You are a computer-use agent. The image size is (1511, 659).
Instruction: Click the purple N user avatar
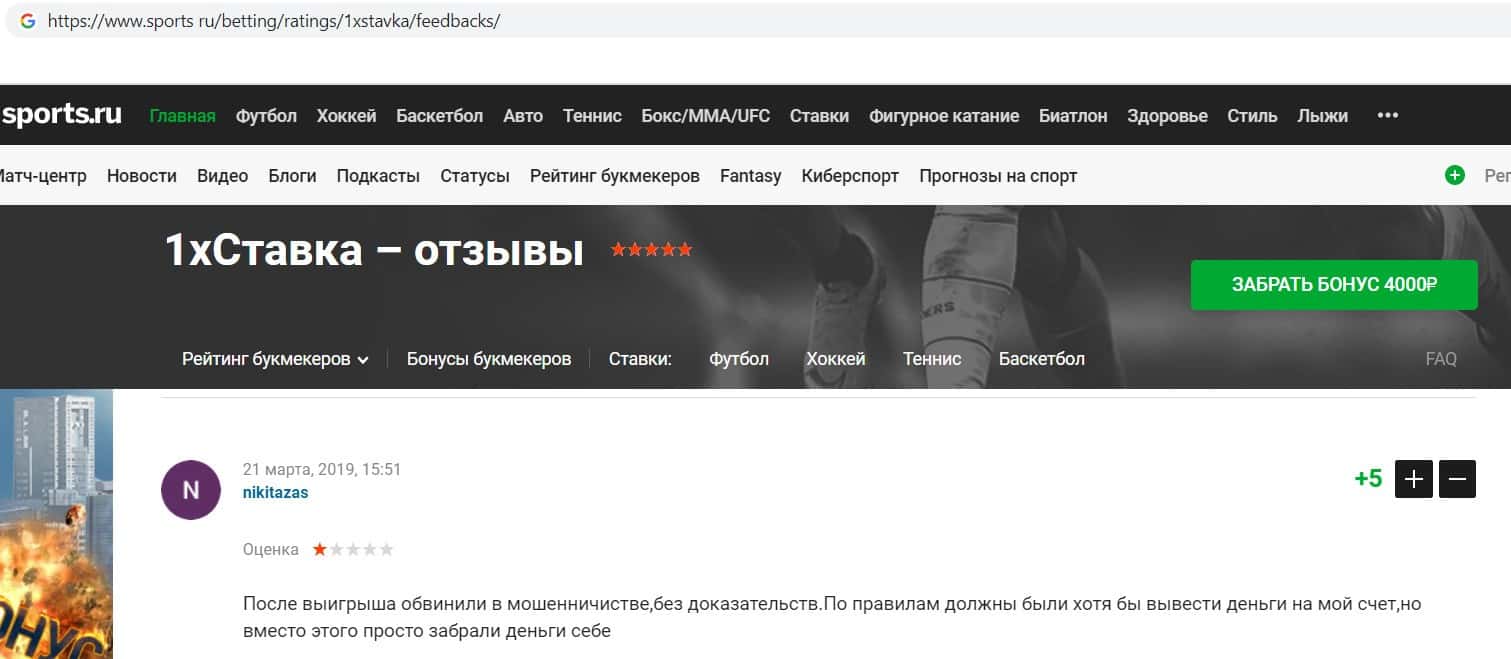pyautogui.click(x=191, y=490)
